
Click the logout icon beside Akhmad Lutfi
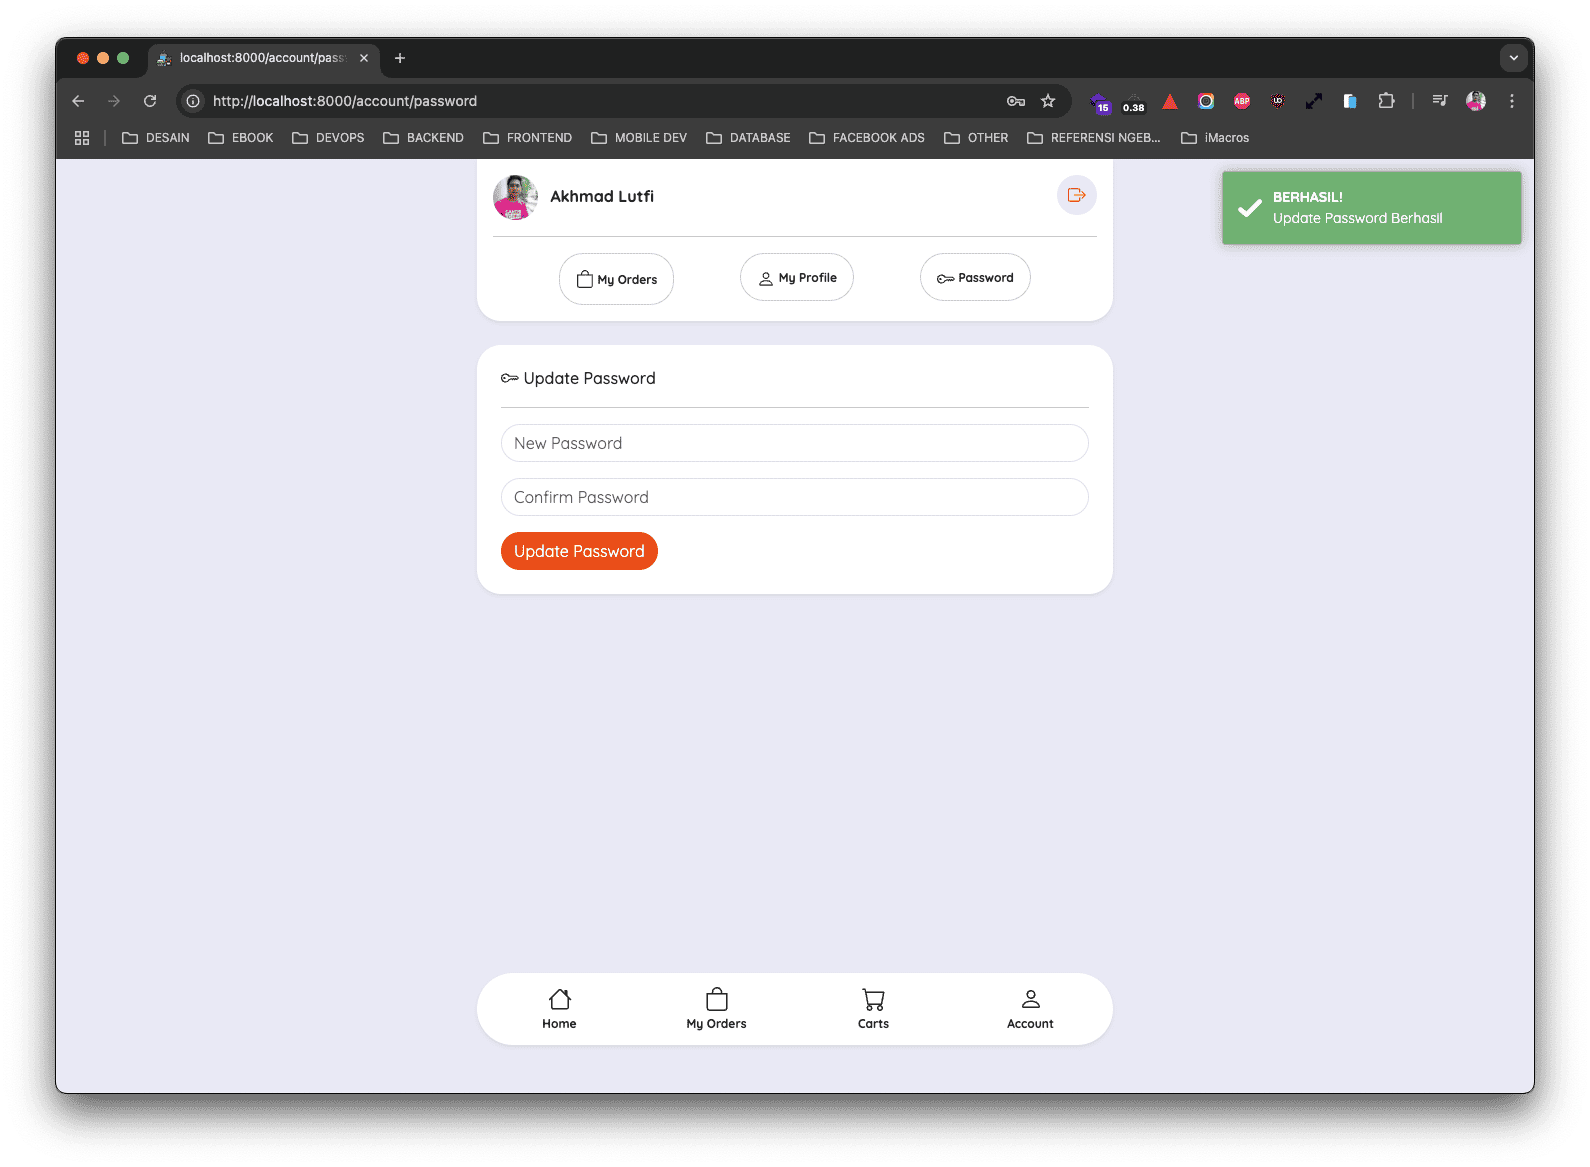coord(1076,195)
